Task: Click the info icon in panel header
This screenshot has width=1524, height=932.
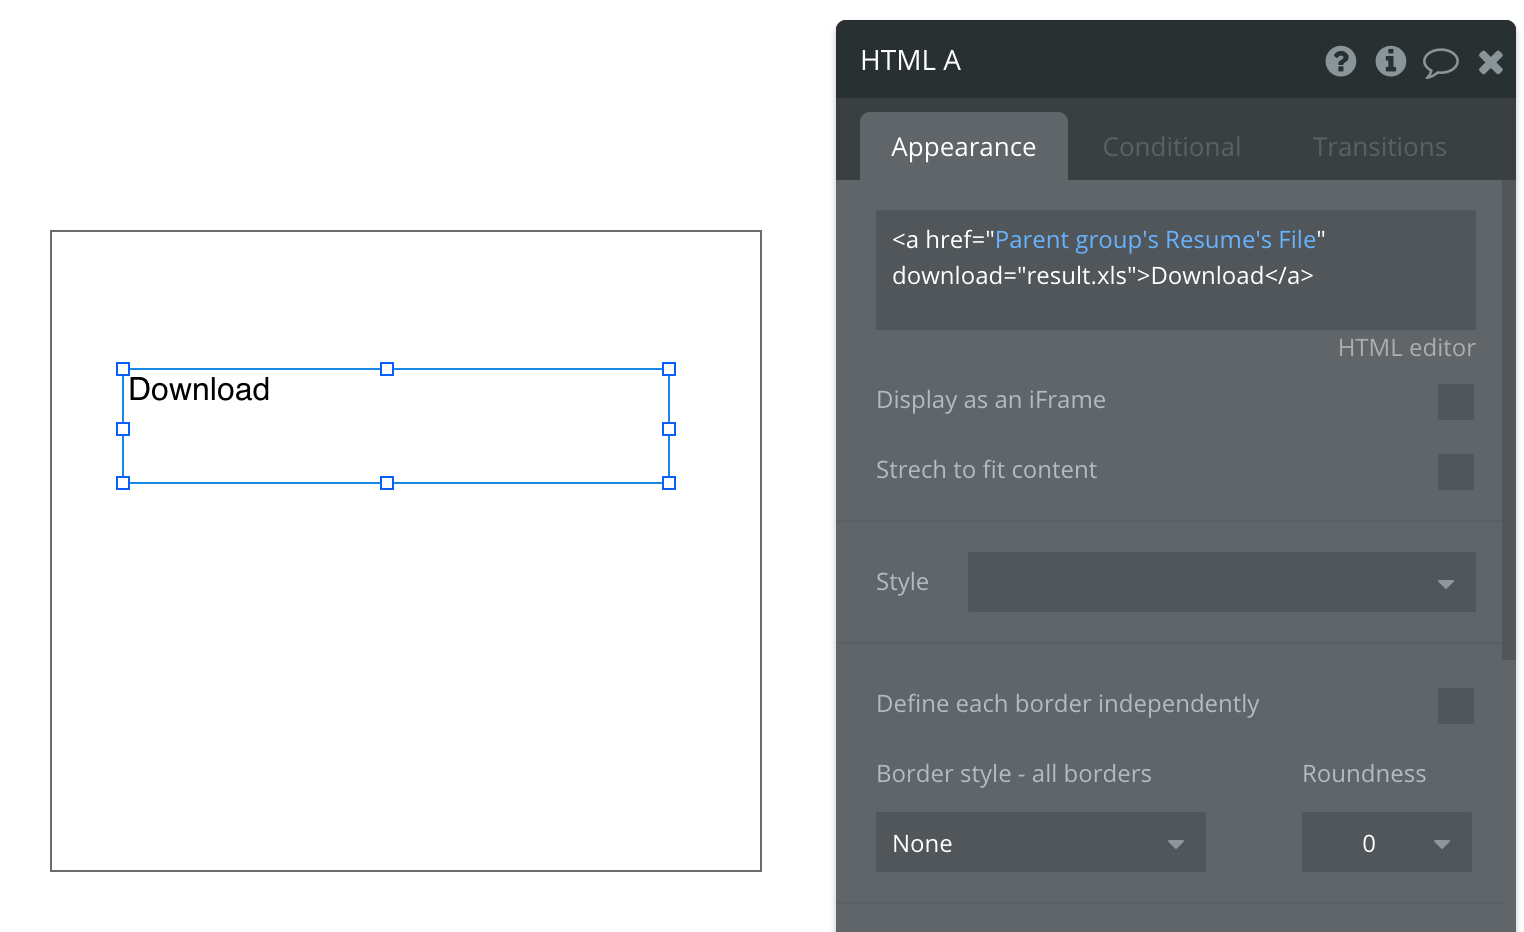Action: [x=1390, y=62]
